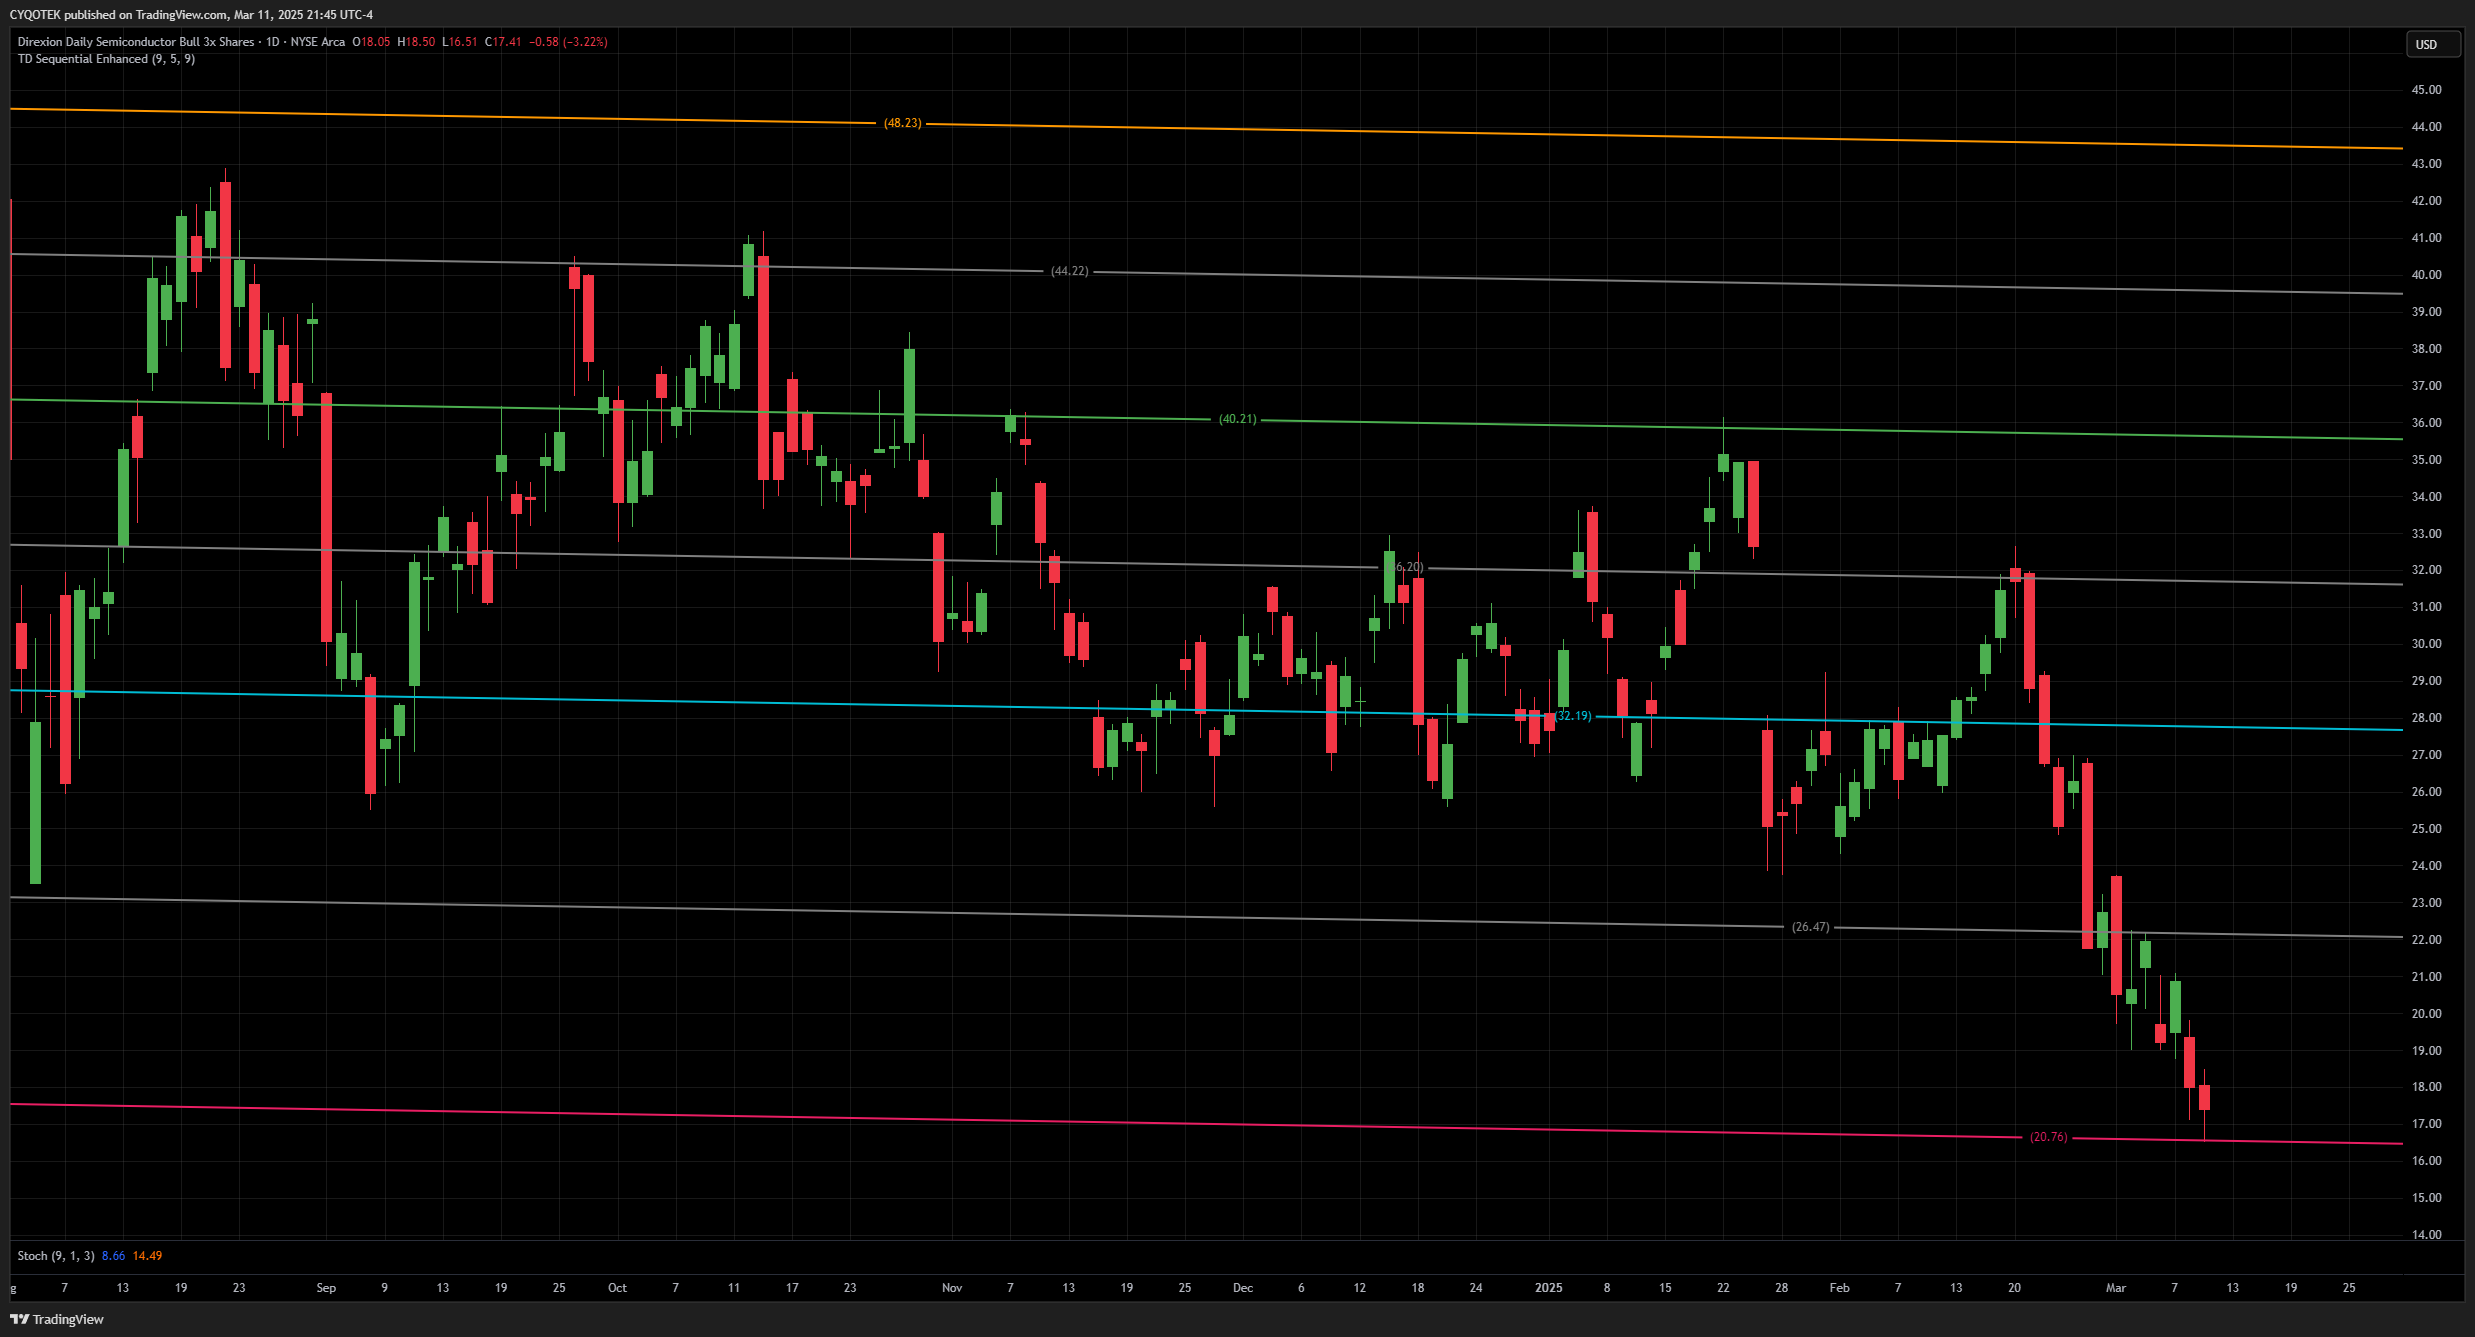Click the -0.58 (-3.22%) change value
This screenshot has width=2475, height=1337.
(568, 42)
